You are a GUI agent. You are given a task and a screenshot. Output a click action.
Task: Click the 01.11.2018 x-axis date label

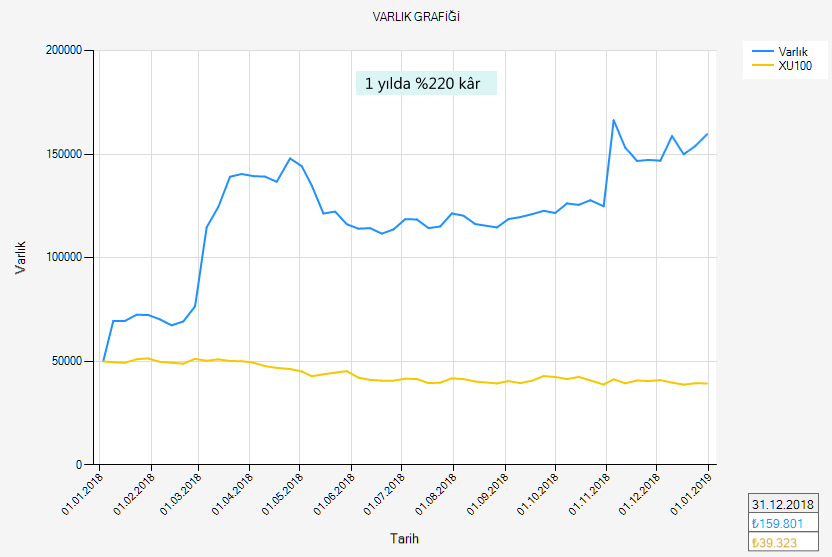tap(588, 493)
